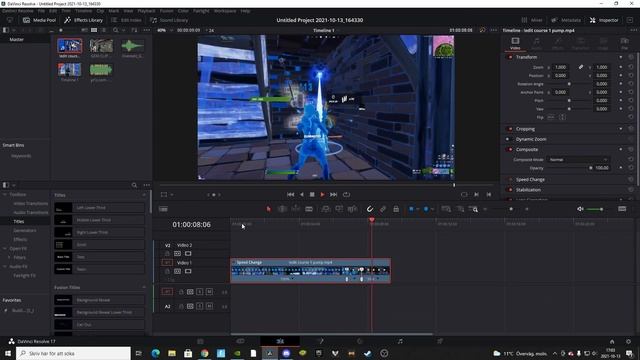This screenshot has height=360, width=640.
Task: Open the Media Pool panel
Action: click(x=39, y=20)
